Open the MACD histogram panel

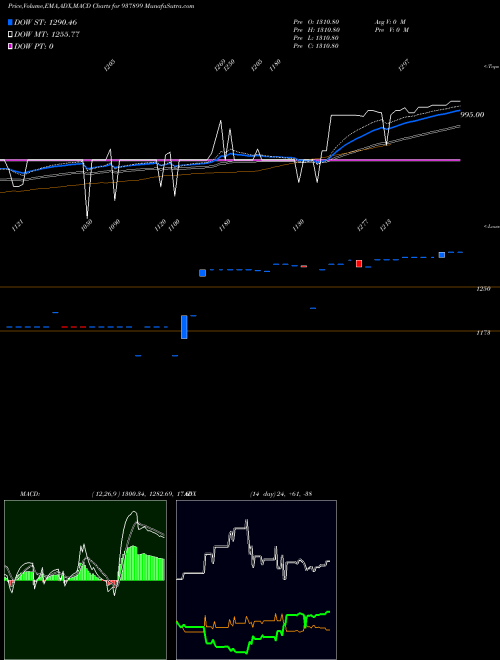[85, 580]
